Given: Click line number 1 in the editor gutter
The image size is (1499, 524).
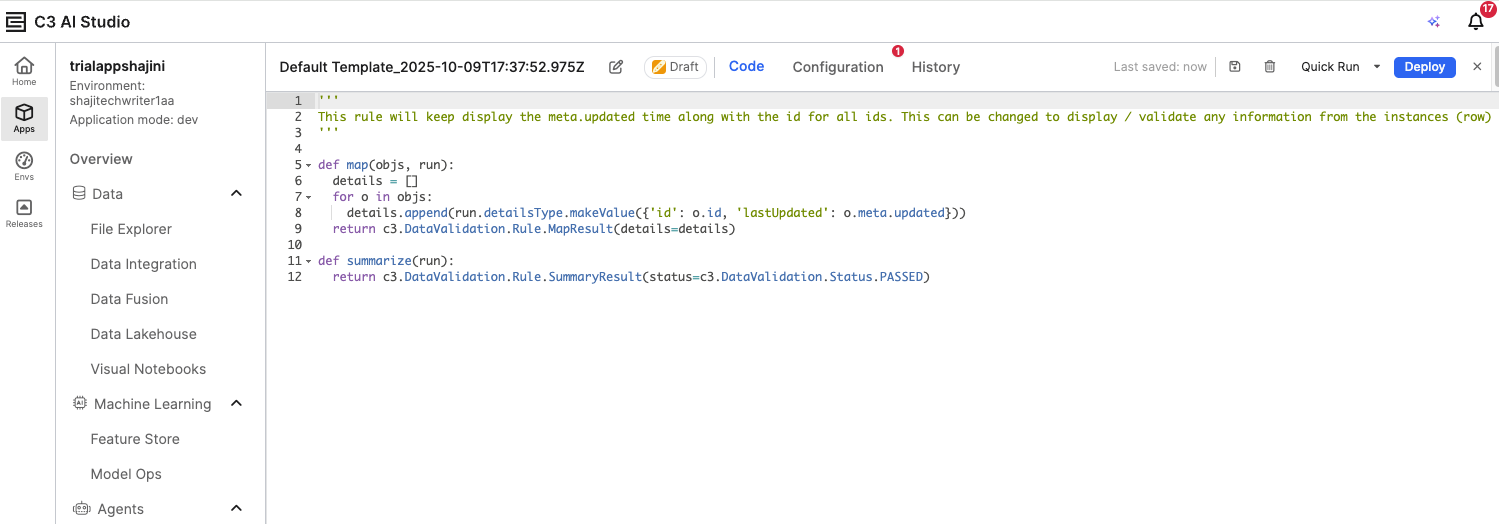Looking at the screenshot, I should point(297,101).
